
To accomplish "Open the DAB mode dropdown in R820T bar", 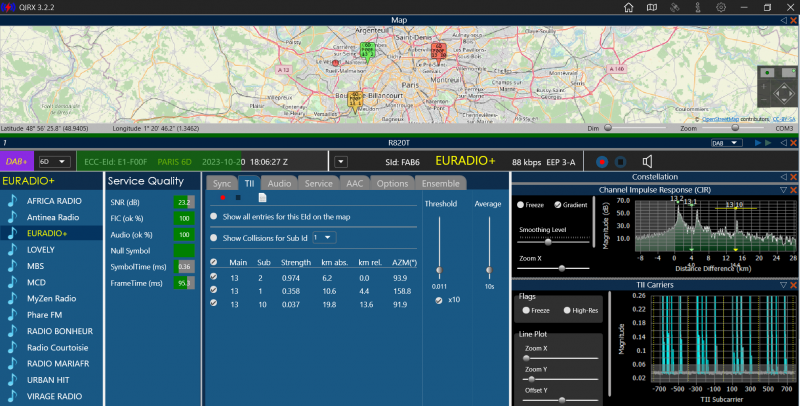I will click(727, 143).
